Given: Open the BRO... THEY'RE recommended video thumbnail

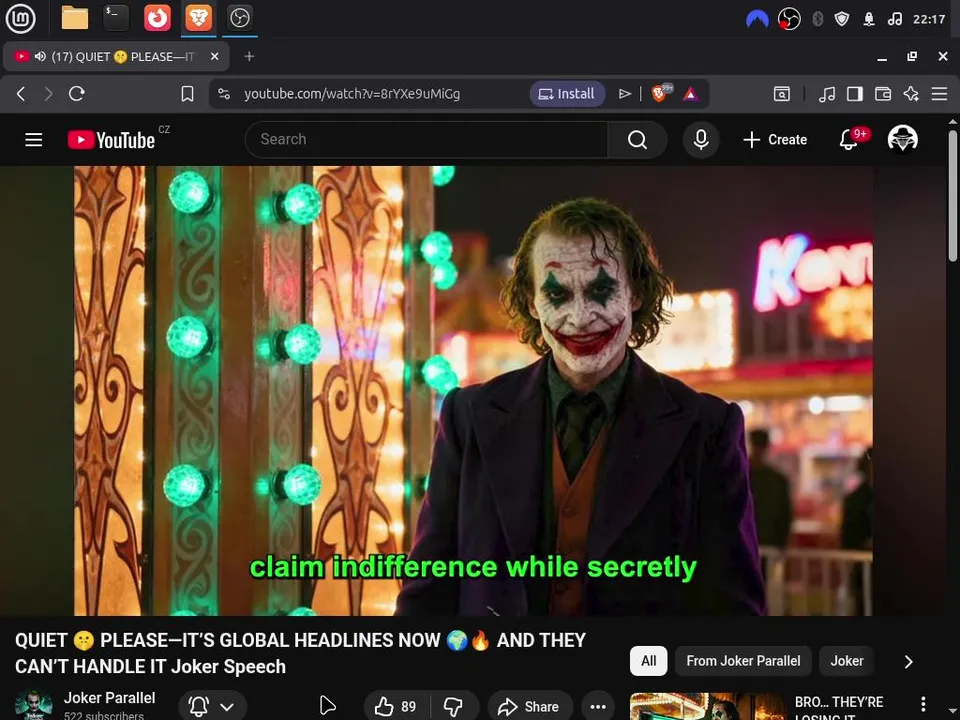Looking at the screenshot, I should click(708, 707).
